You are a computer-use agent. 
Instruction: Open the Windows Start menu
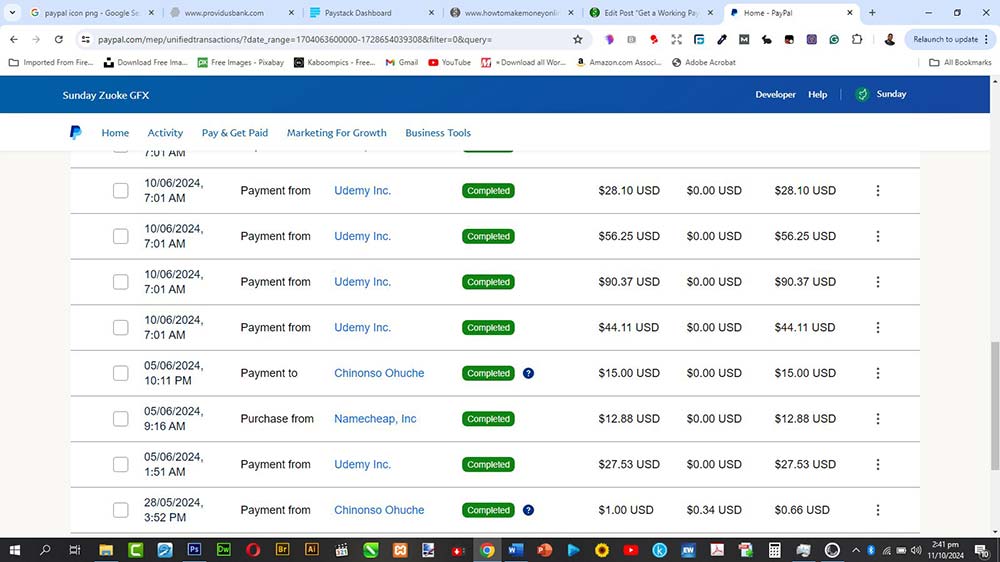[x=14, y=550]
